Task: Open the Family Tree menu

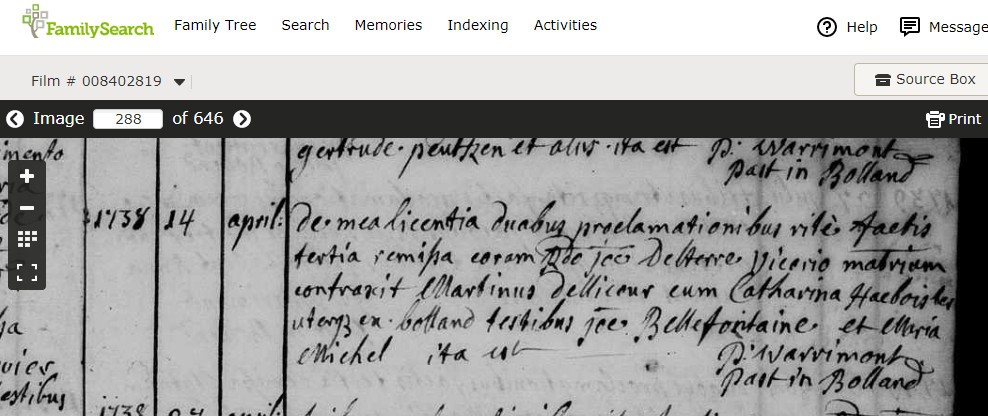Action: (x=215, y=25)
